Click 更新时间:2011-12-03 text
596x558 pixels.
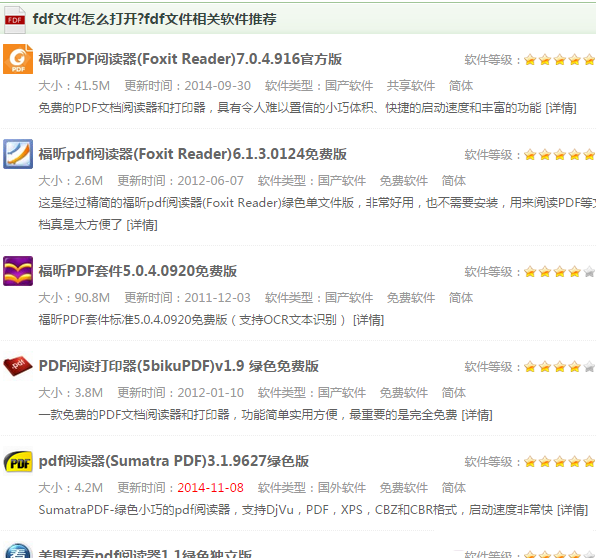point(187,298)
